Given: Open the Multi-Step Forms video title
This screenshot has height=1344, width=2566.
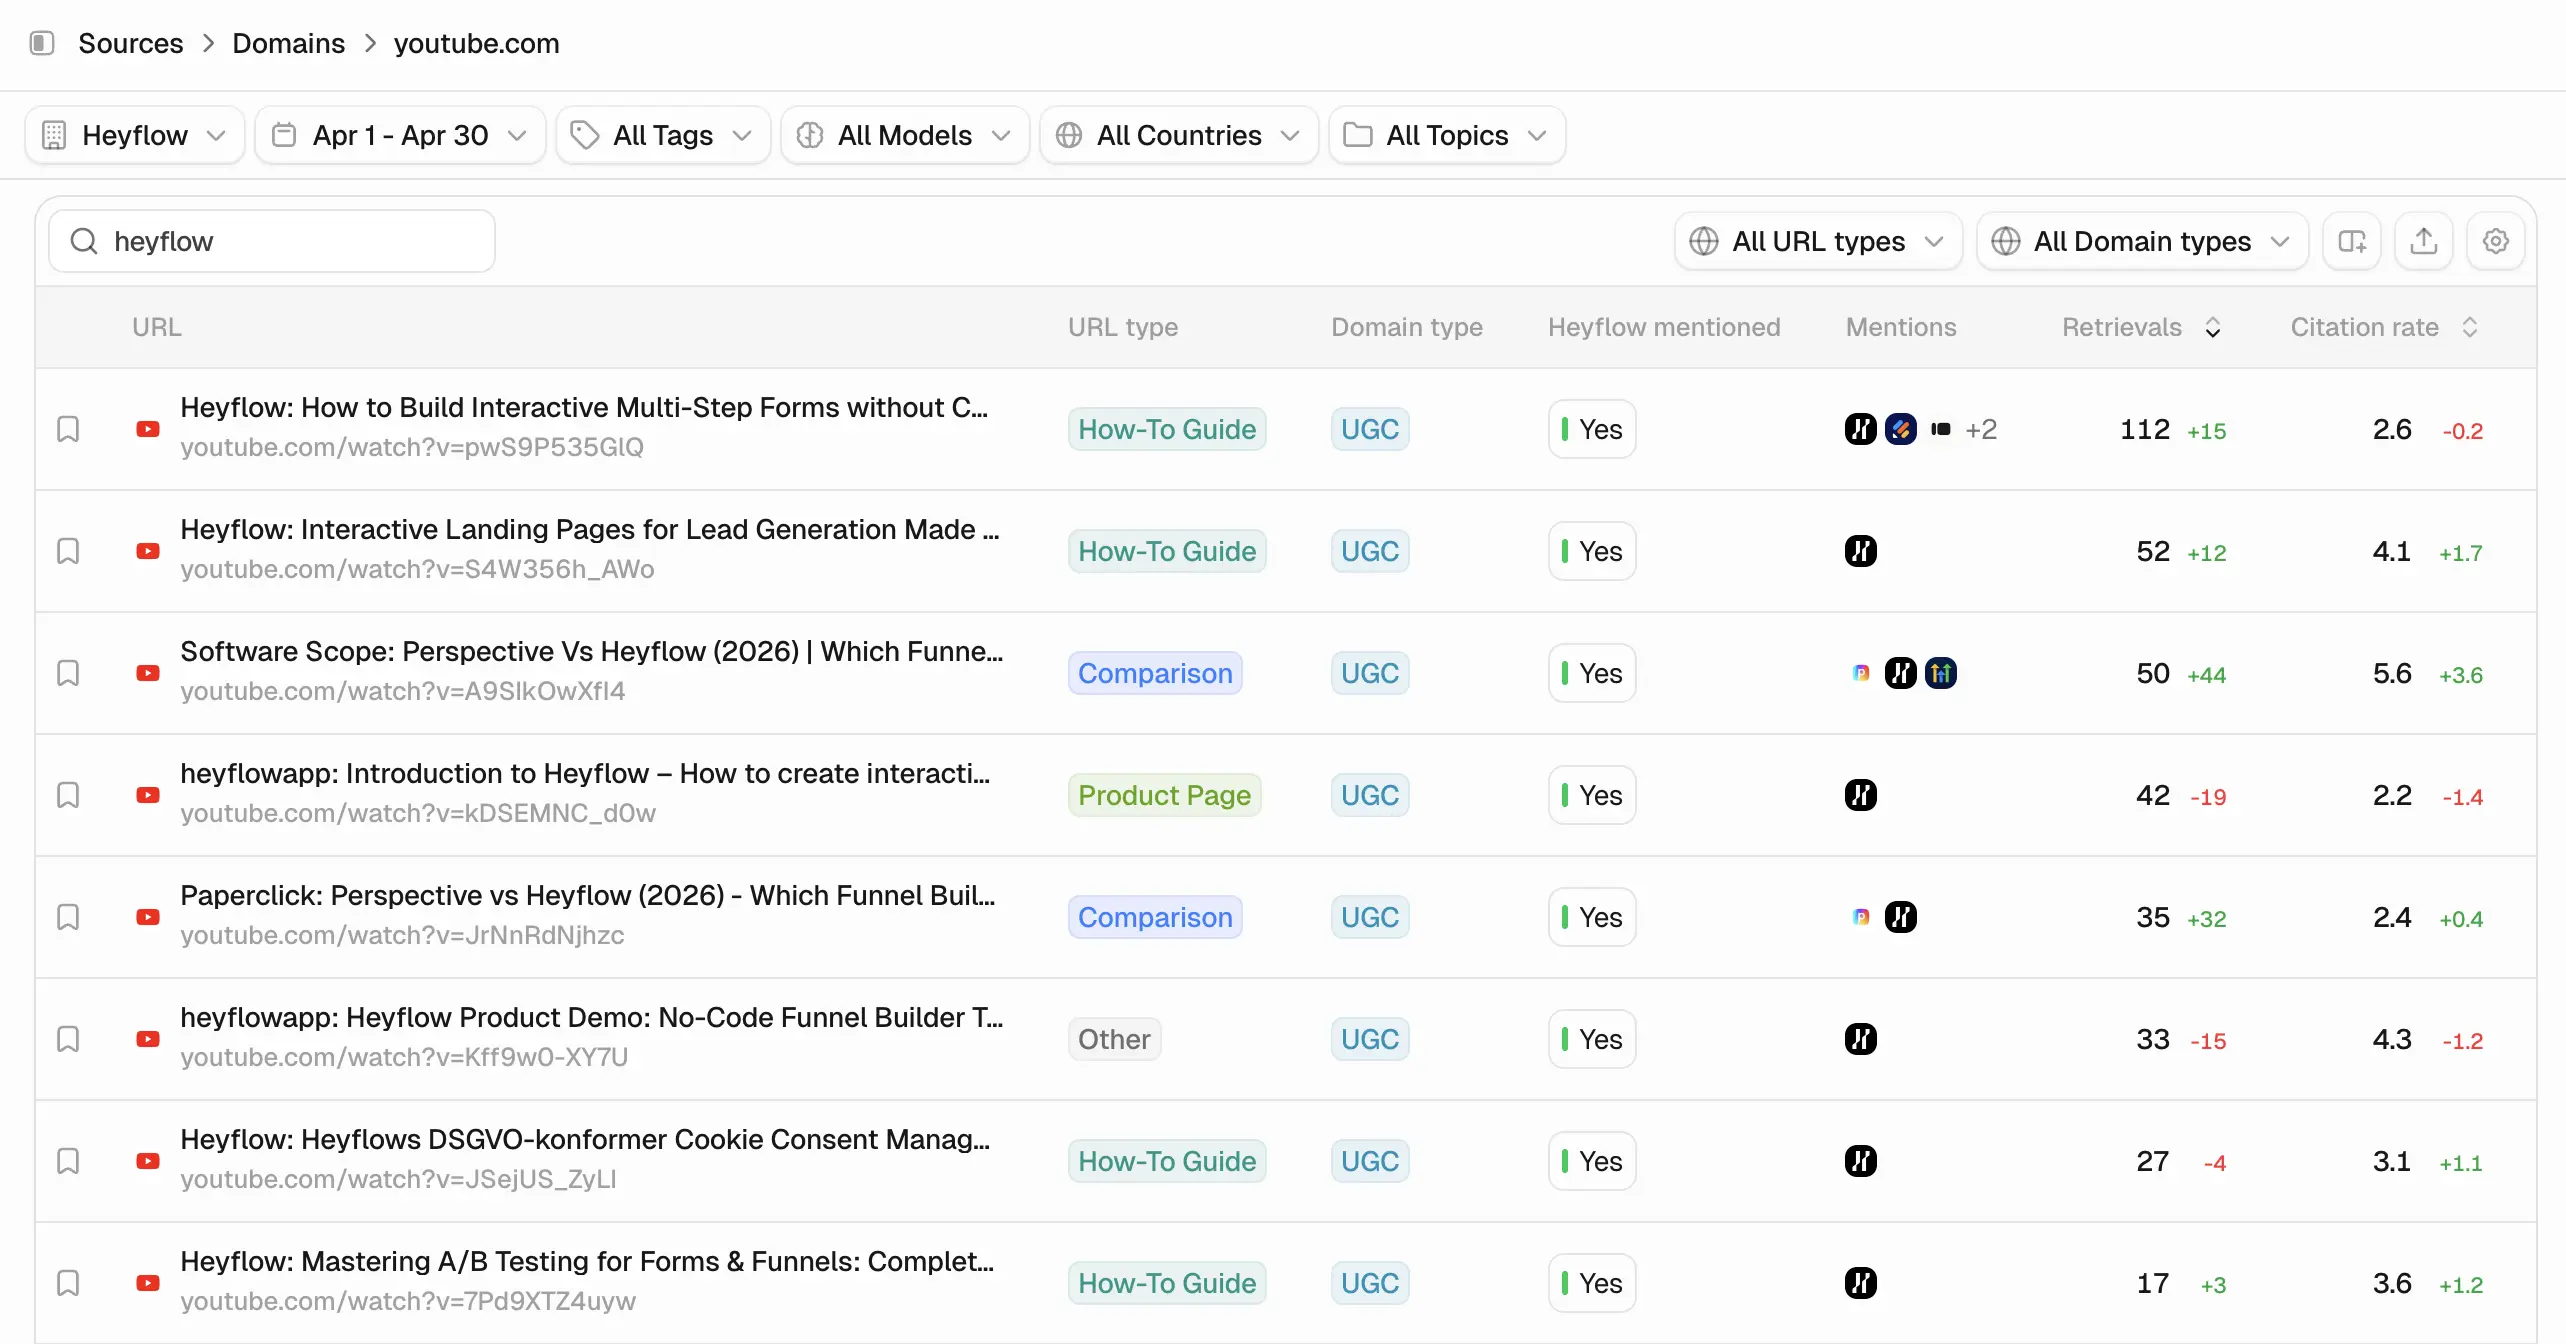Looking at the screenshot, I should [x=584, y=408].
